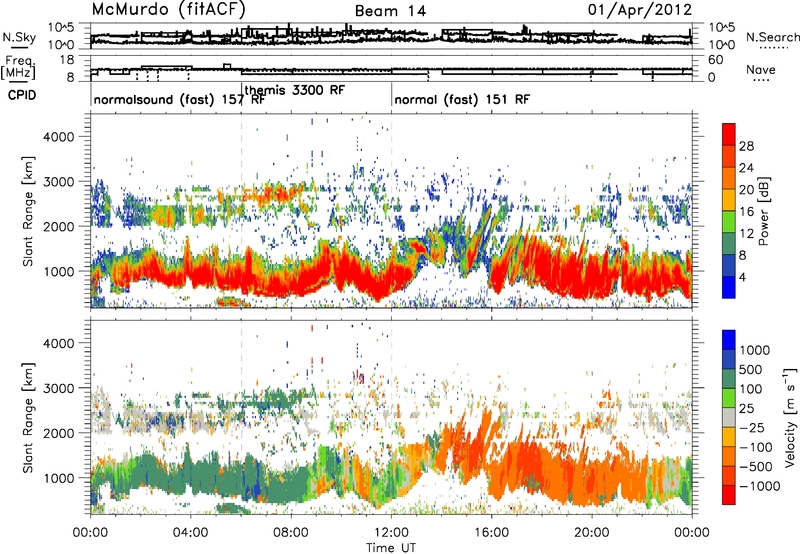This screenshot has height=554, width=800.
Task: Click the -1000 label on Velocity colorbar
Action: [759, 486]
